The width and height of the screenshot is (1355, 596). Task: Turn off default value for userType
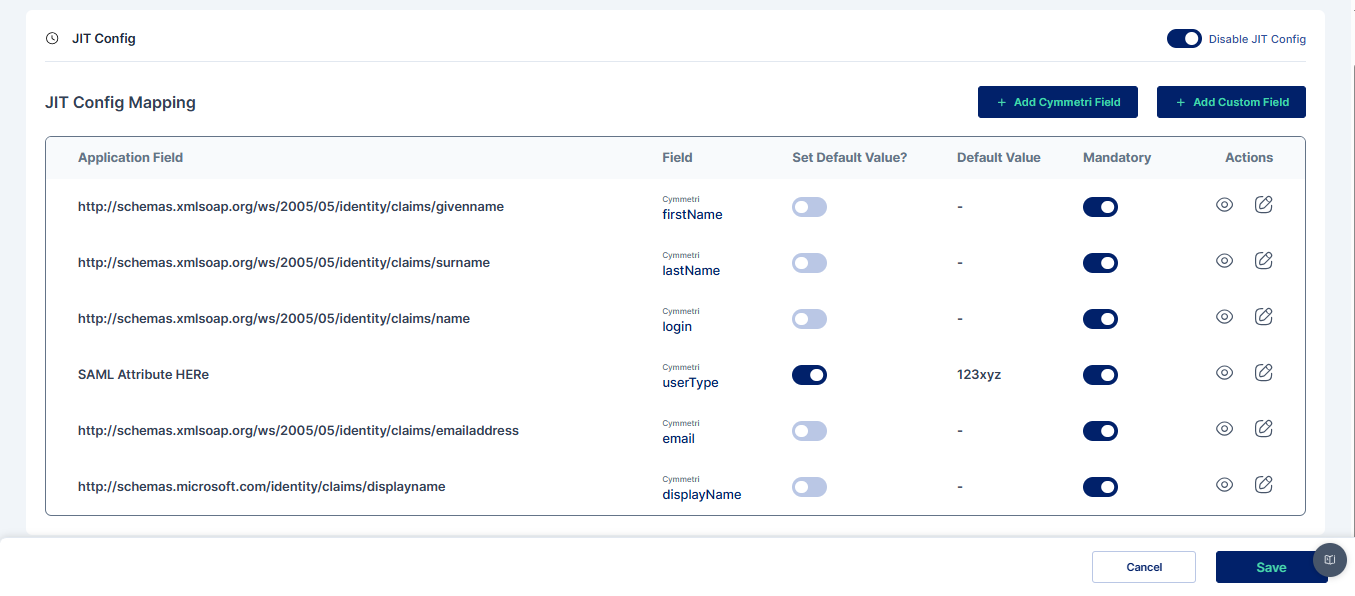click(809, 375)
